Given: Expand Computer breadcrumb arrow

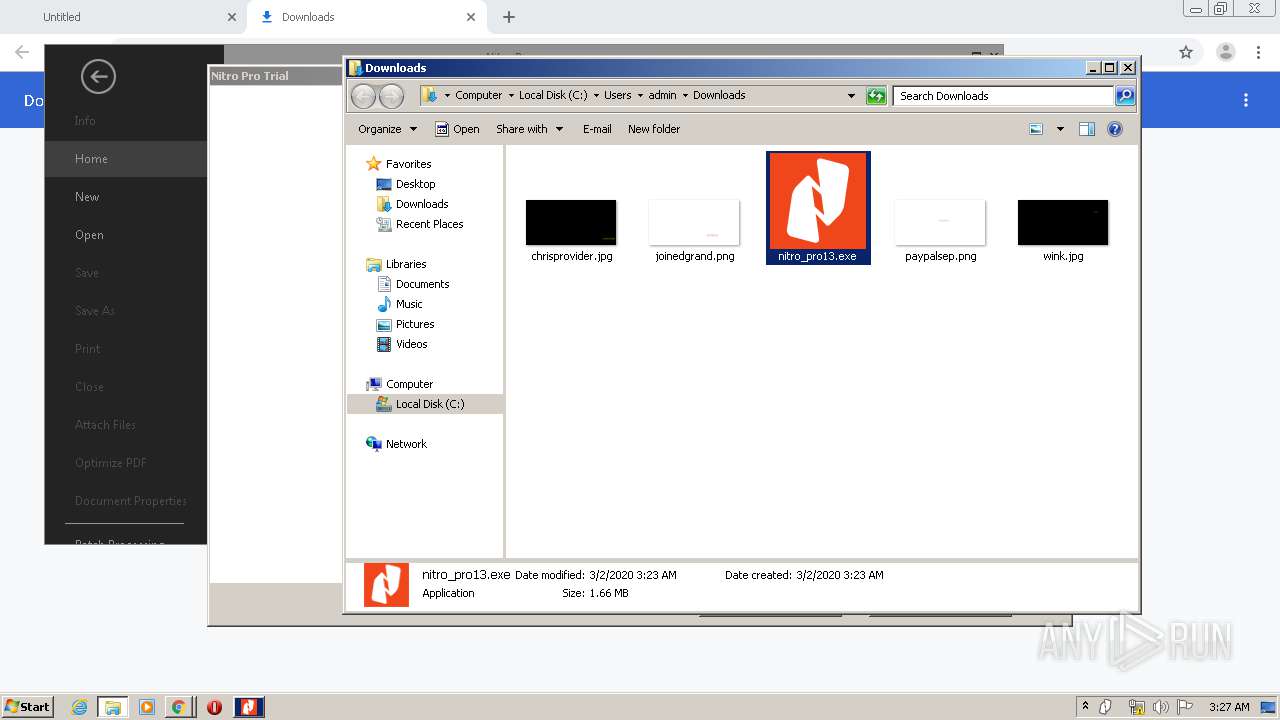Looking at the screenshot, I should 510,96.
